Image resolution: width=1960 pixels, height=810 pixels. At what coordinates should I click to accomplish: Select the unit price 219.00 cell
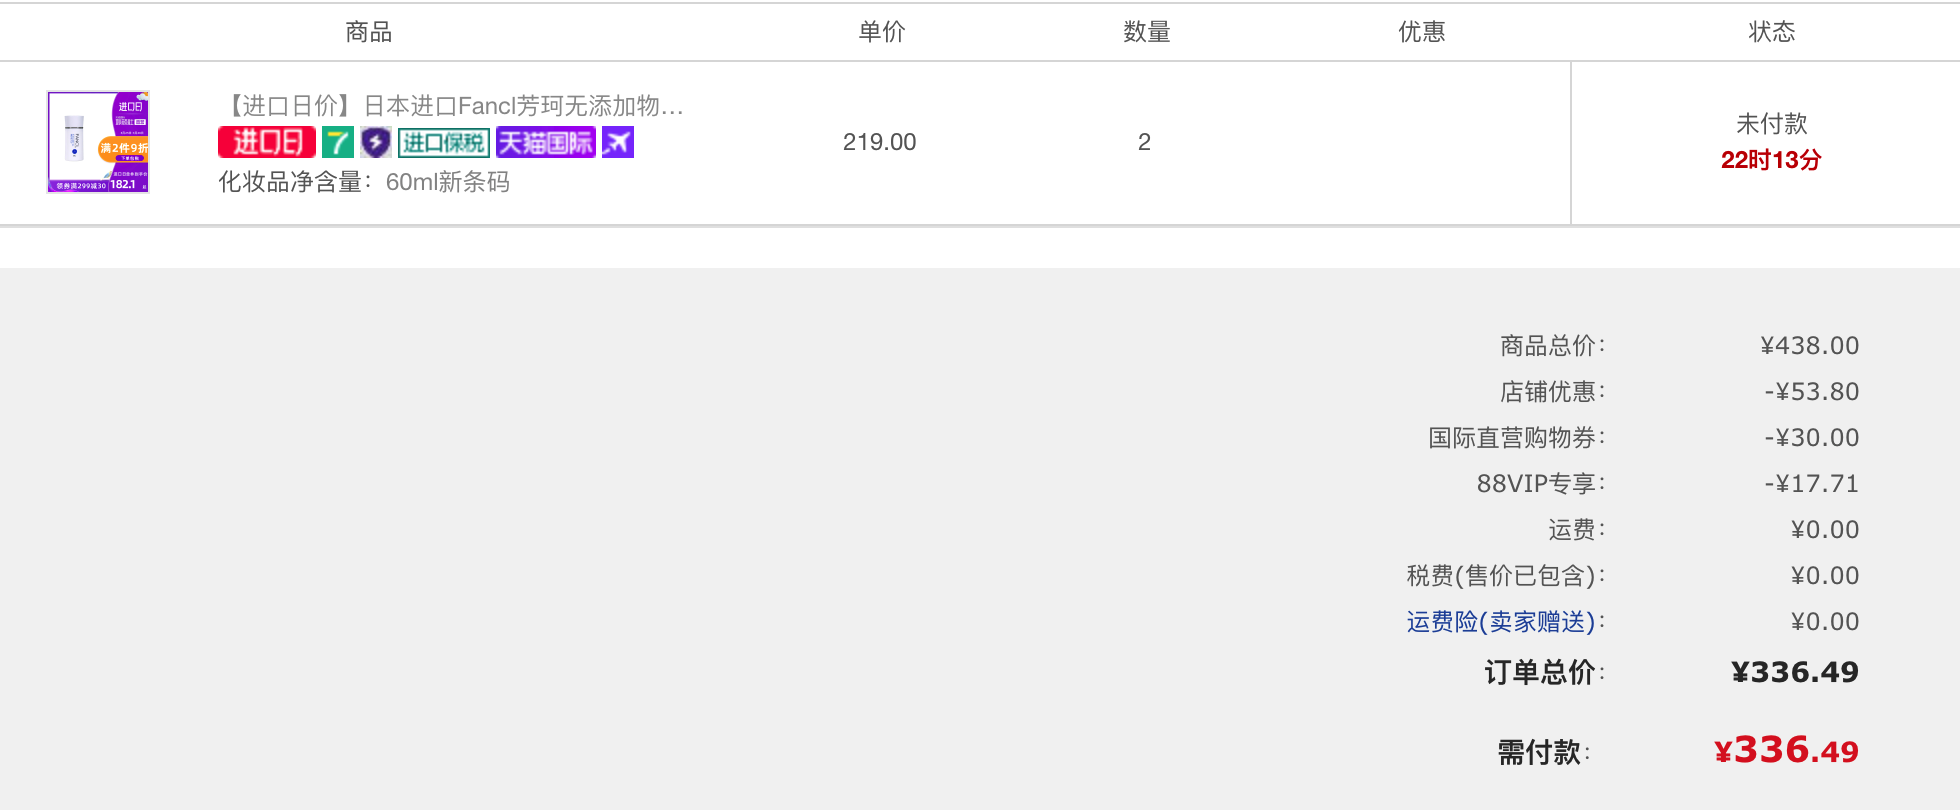coord(880,142)
